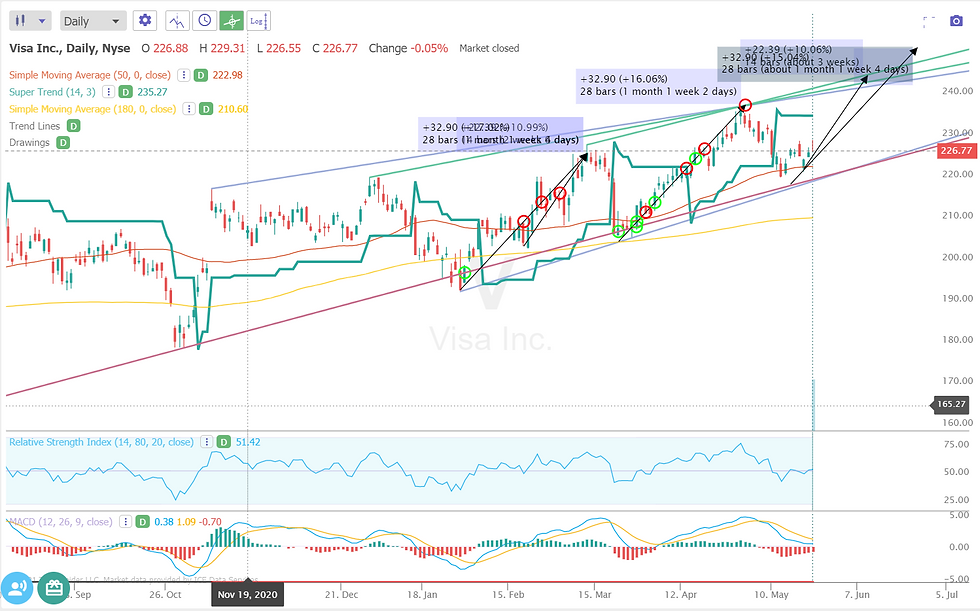Screen dimensions: 980x611
Task: Click the Nov 19, 2020 date marker
Action: 248,594
